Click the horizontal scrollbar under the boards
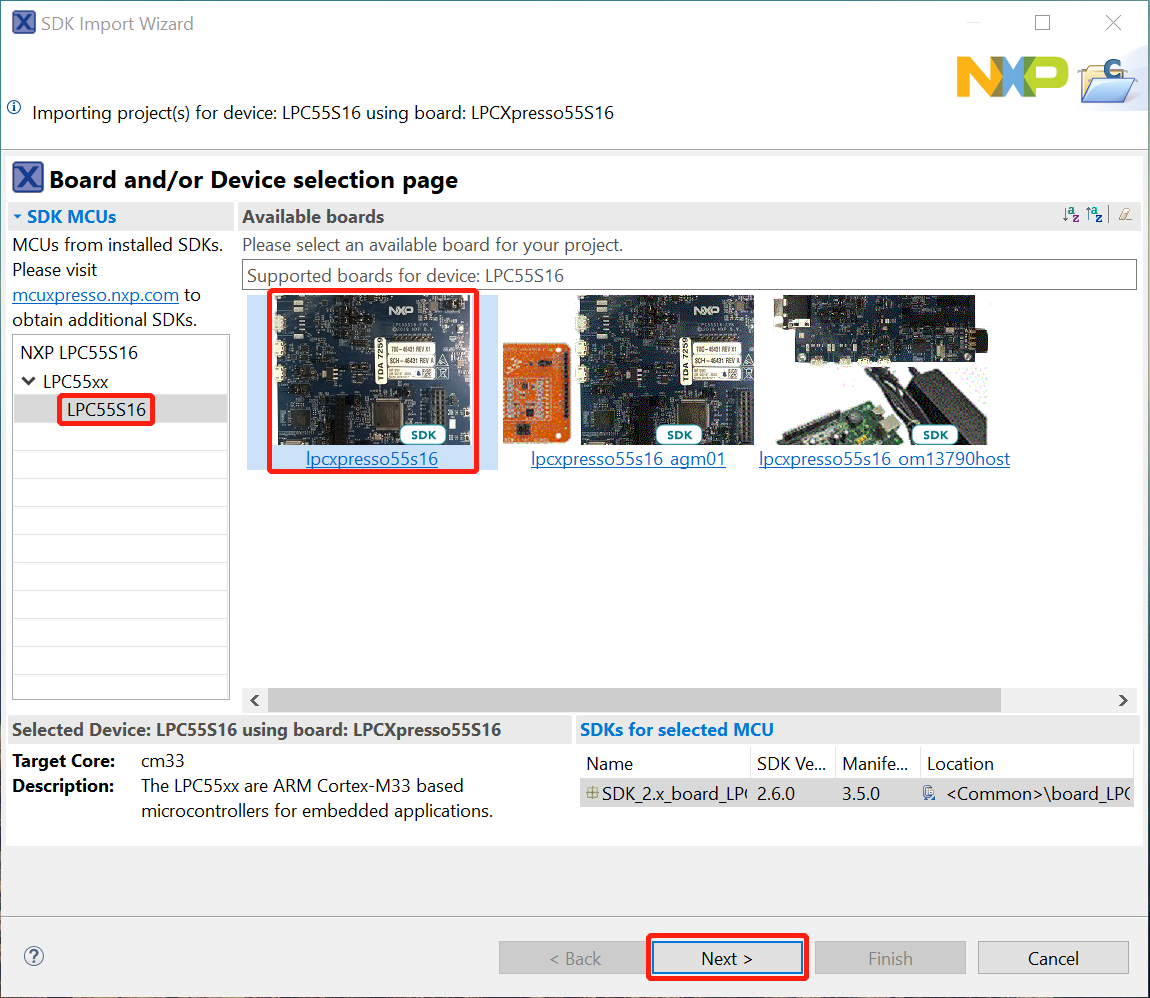The height and width of the screenshot is (998, 1150). 634,700
